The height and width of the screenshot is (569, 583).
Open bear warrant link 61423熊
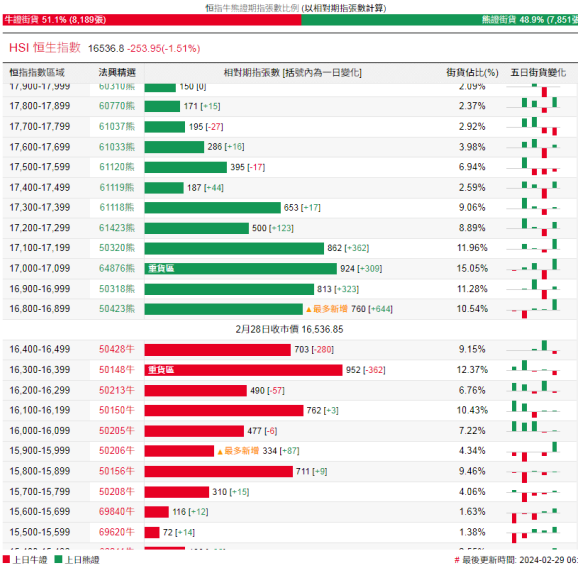pyautogui.click(x=117, y=228)
